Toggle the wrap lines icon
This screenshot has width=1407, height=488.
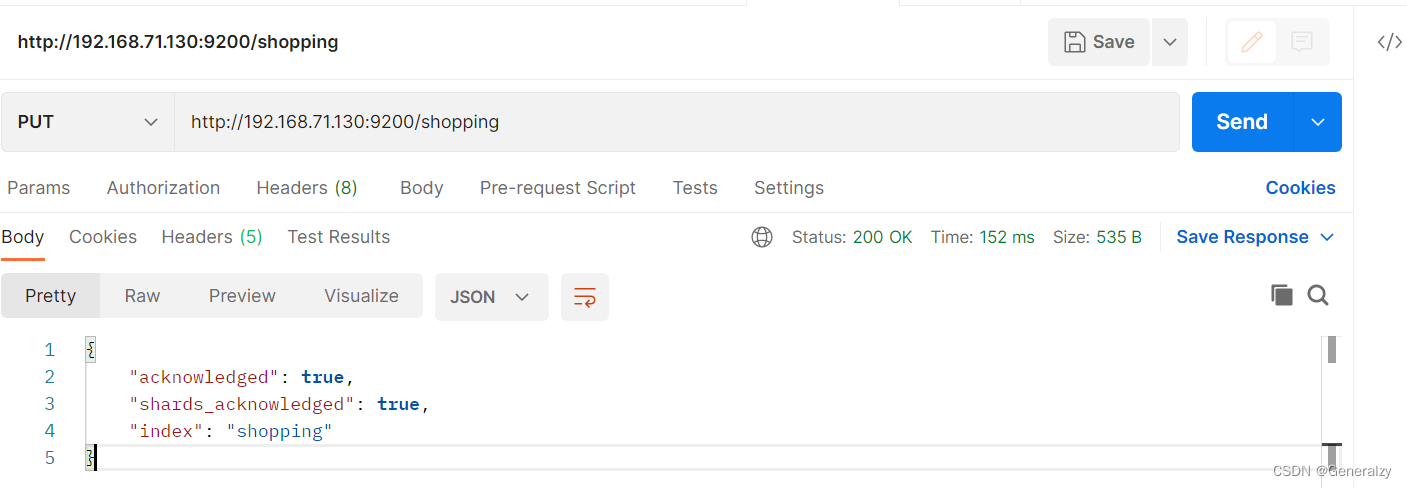click(585, 297)
